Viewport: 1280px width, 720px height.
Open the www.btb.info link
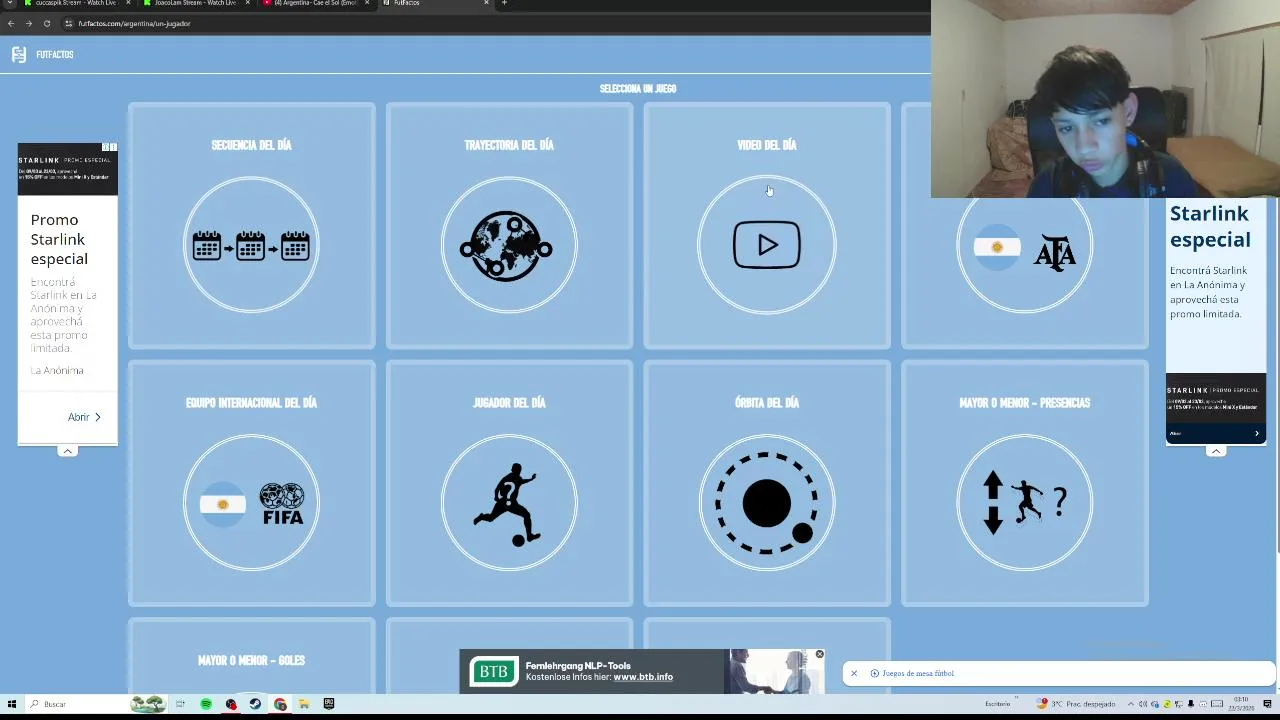pos(643,677)
